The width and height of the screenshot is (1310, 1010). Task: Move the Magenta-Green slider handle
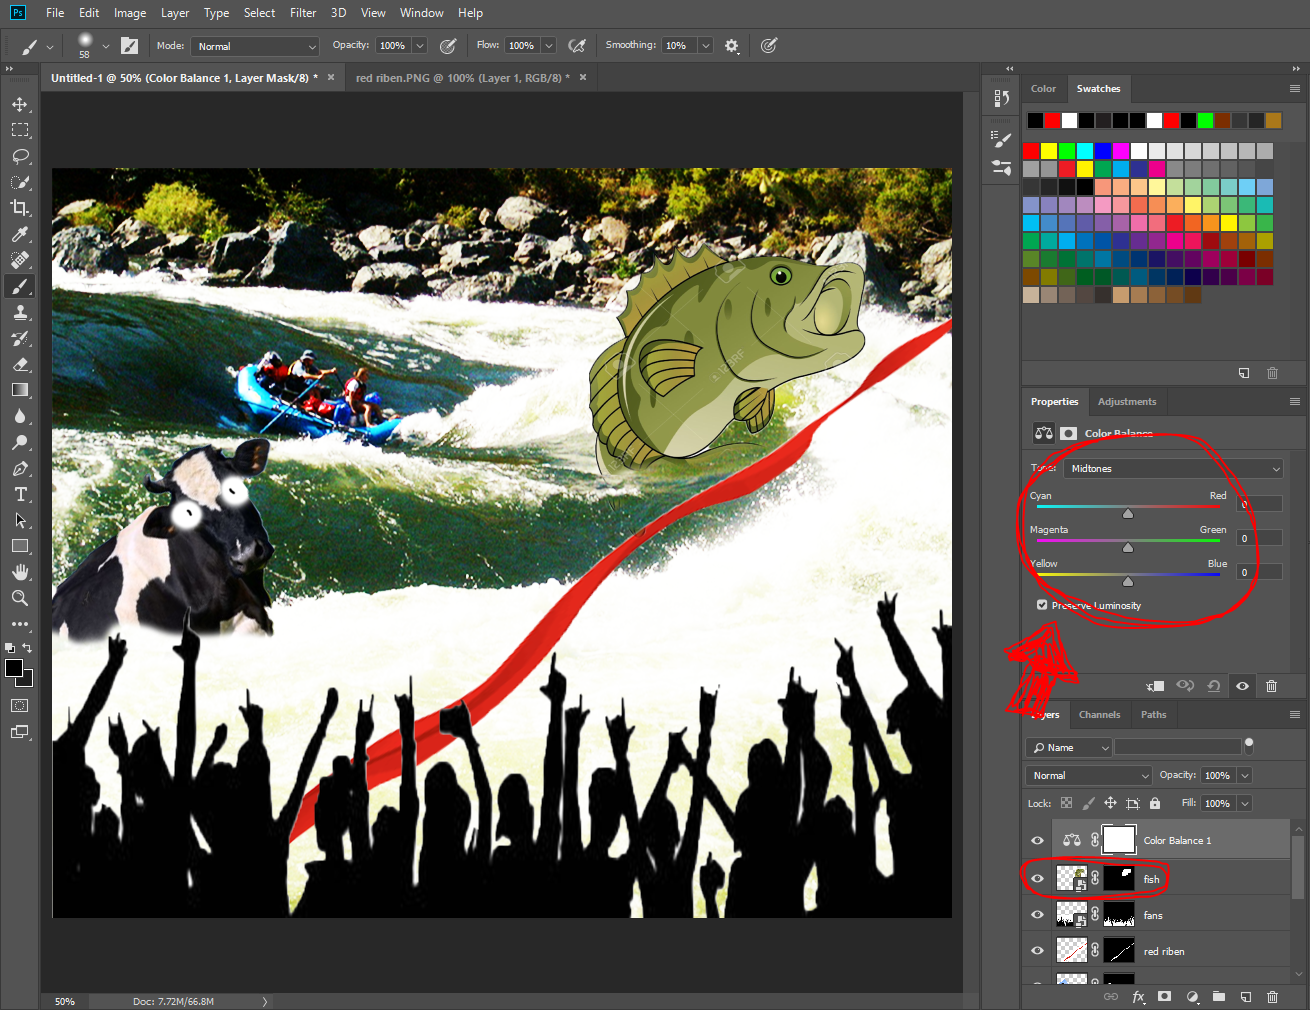(x=1128, y=547)
